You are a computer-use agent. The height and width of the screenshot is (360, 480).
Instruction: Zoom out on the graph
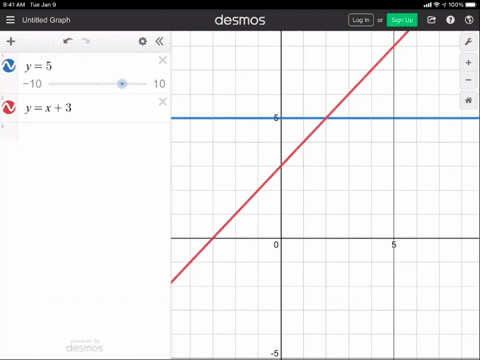468,80
